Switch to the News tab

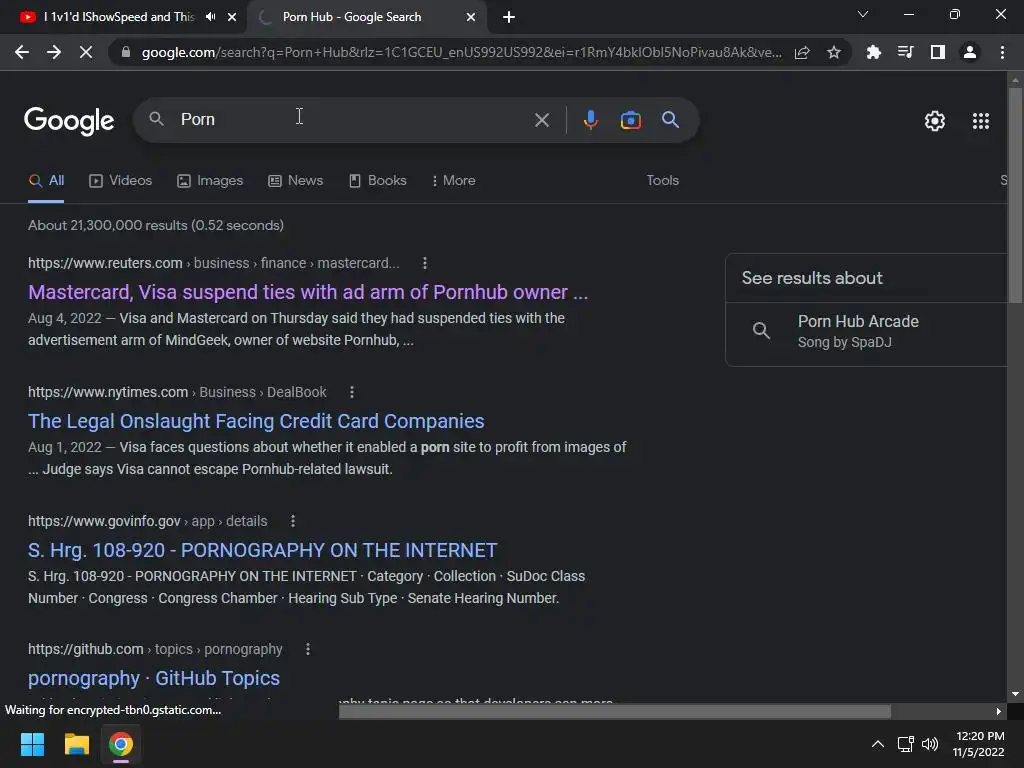click(x=295, y=181)
